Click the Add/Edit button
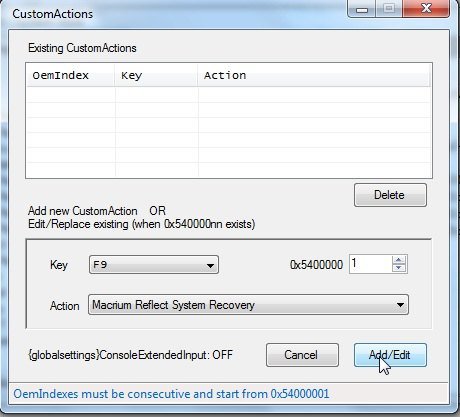 click(390, 355)
